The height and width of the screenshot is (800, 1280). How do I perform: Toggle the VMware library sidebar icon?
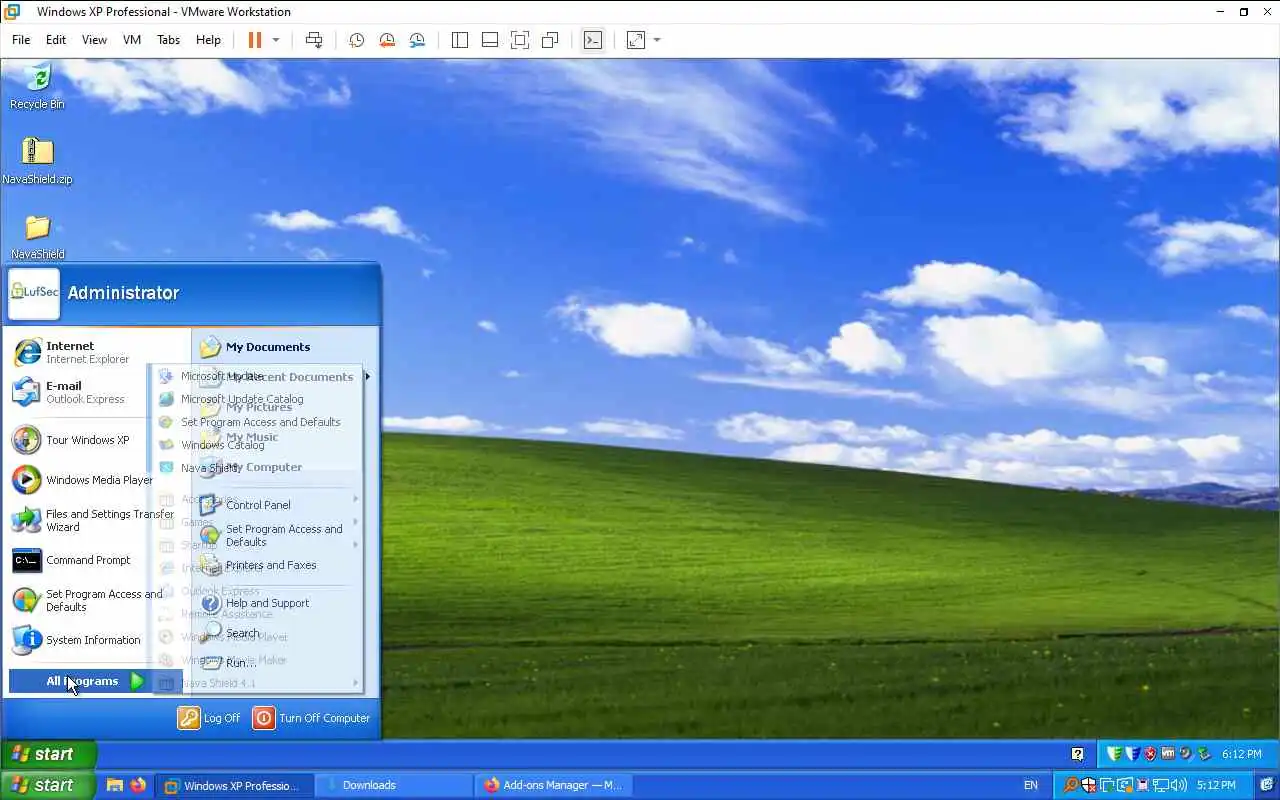pyautogui.click(x=460, y=40)
